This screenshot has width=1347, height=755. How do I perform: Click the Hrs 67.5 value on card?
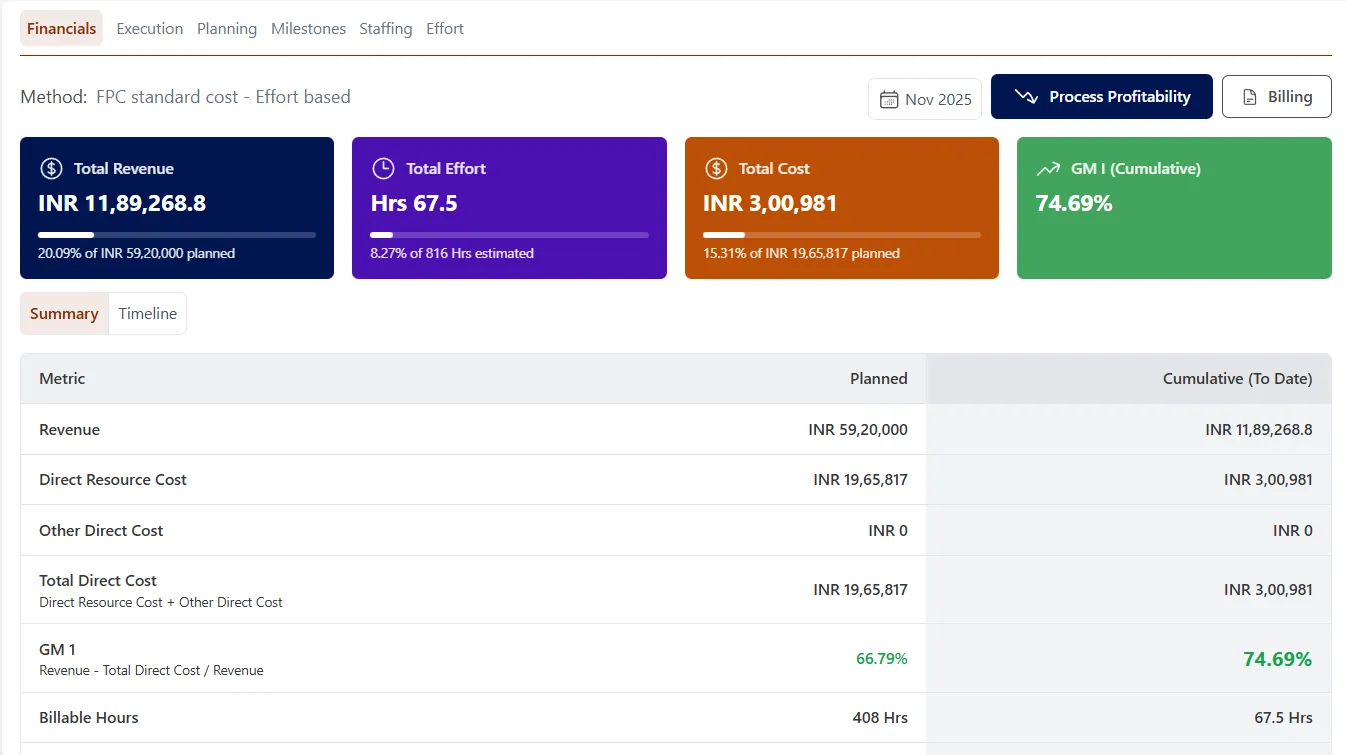pyautogui.click(x=414, y=203)
